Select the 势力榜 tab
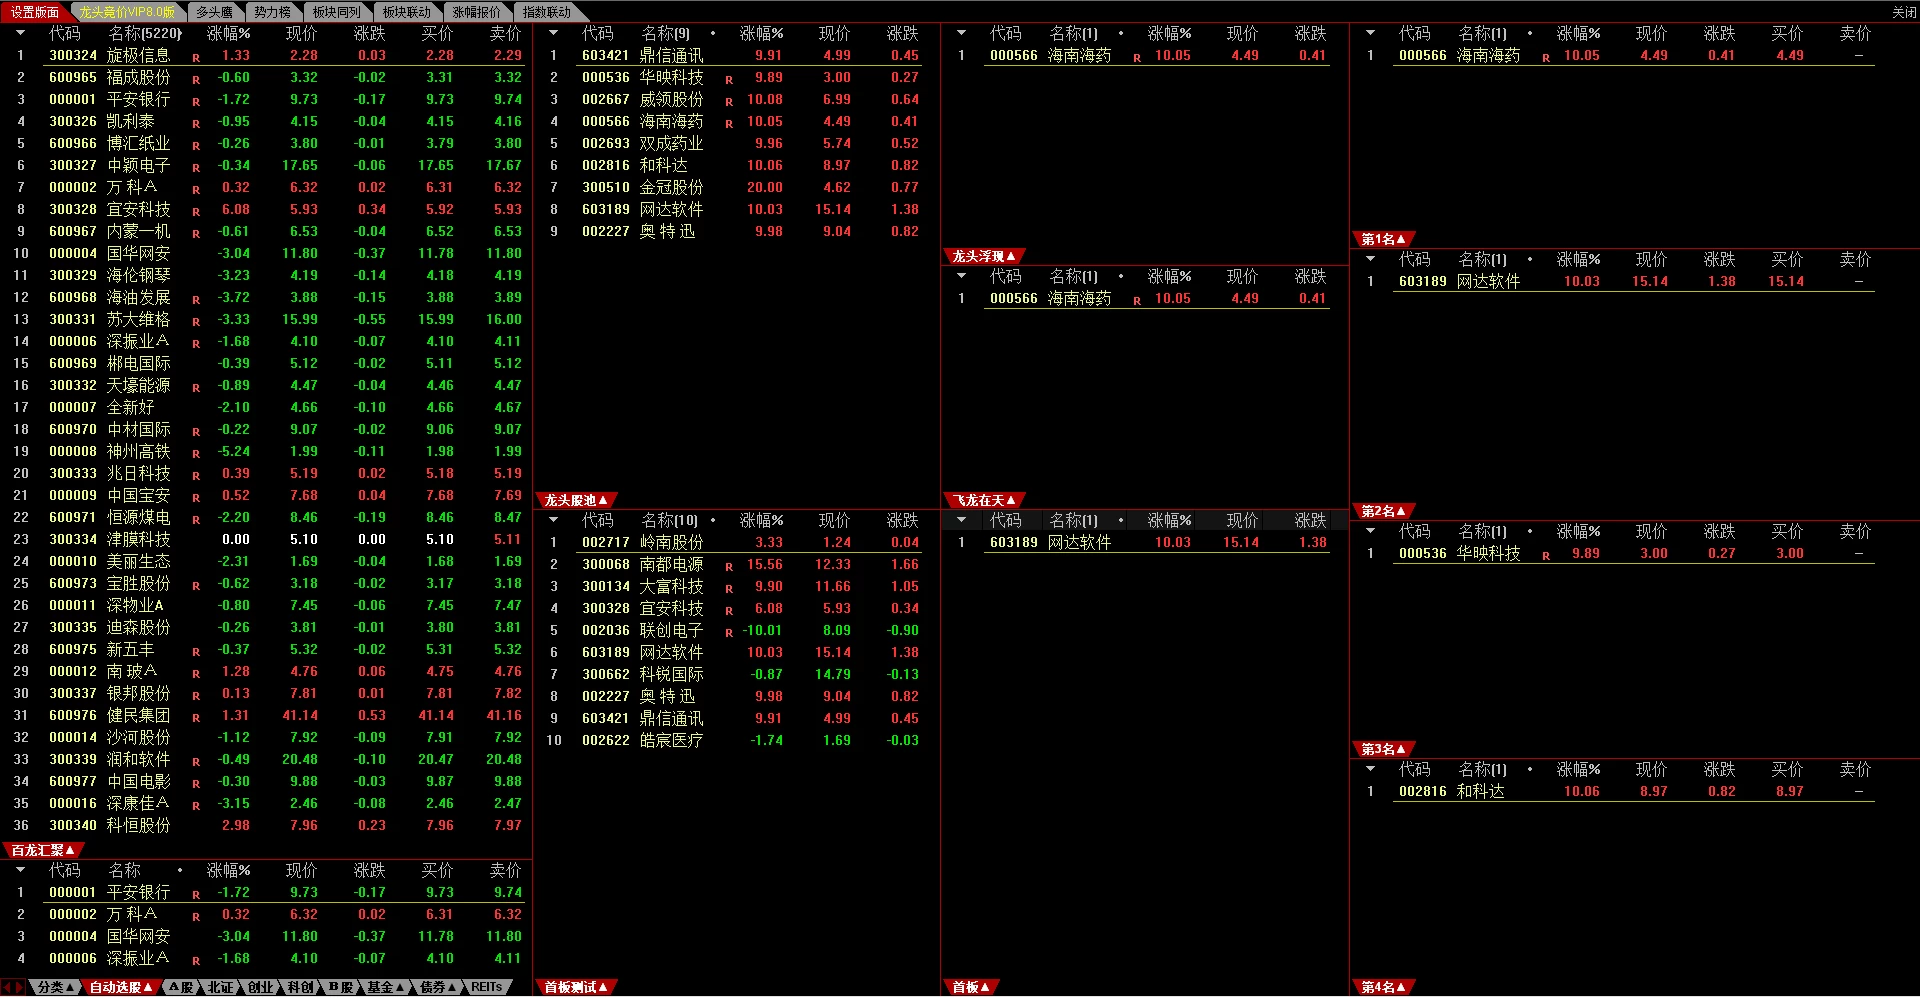Image resolution: width=1920 pixels, height=998 pixels. pyautogui.click(x=272, y=12)
